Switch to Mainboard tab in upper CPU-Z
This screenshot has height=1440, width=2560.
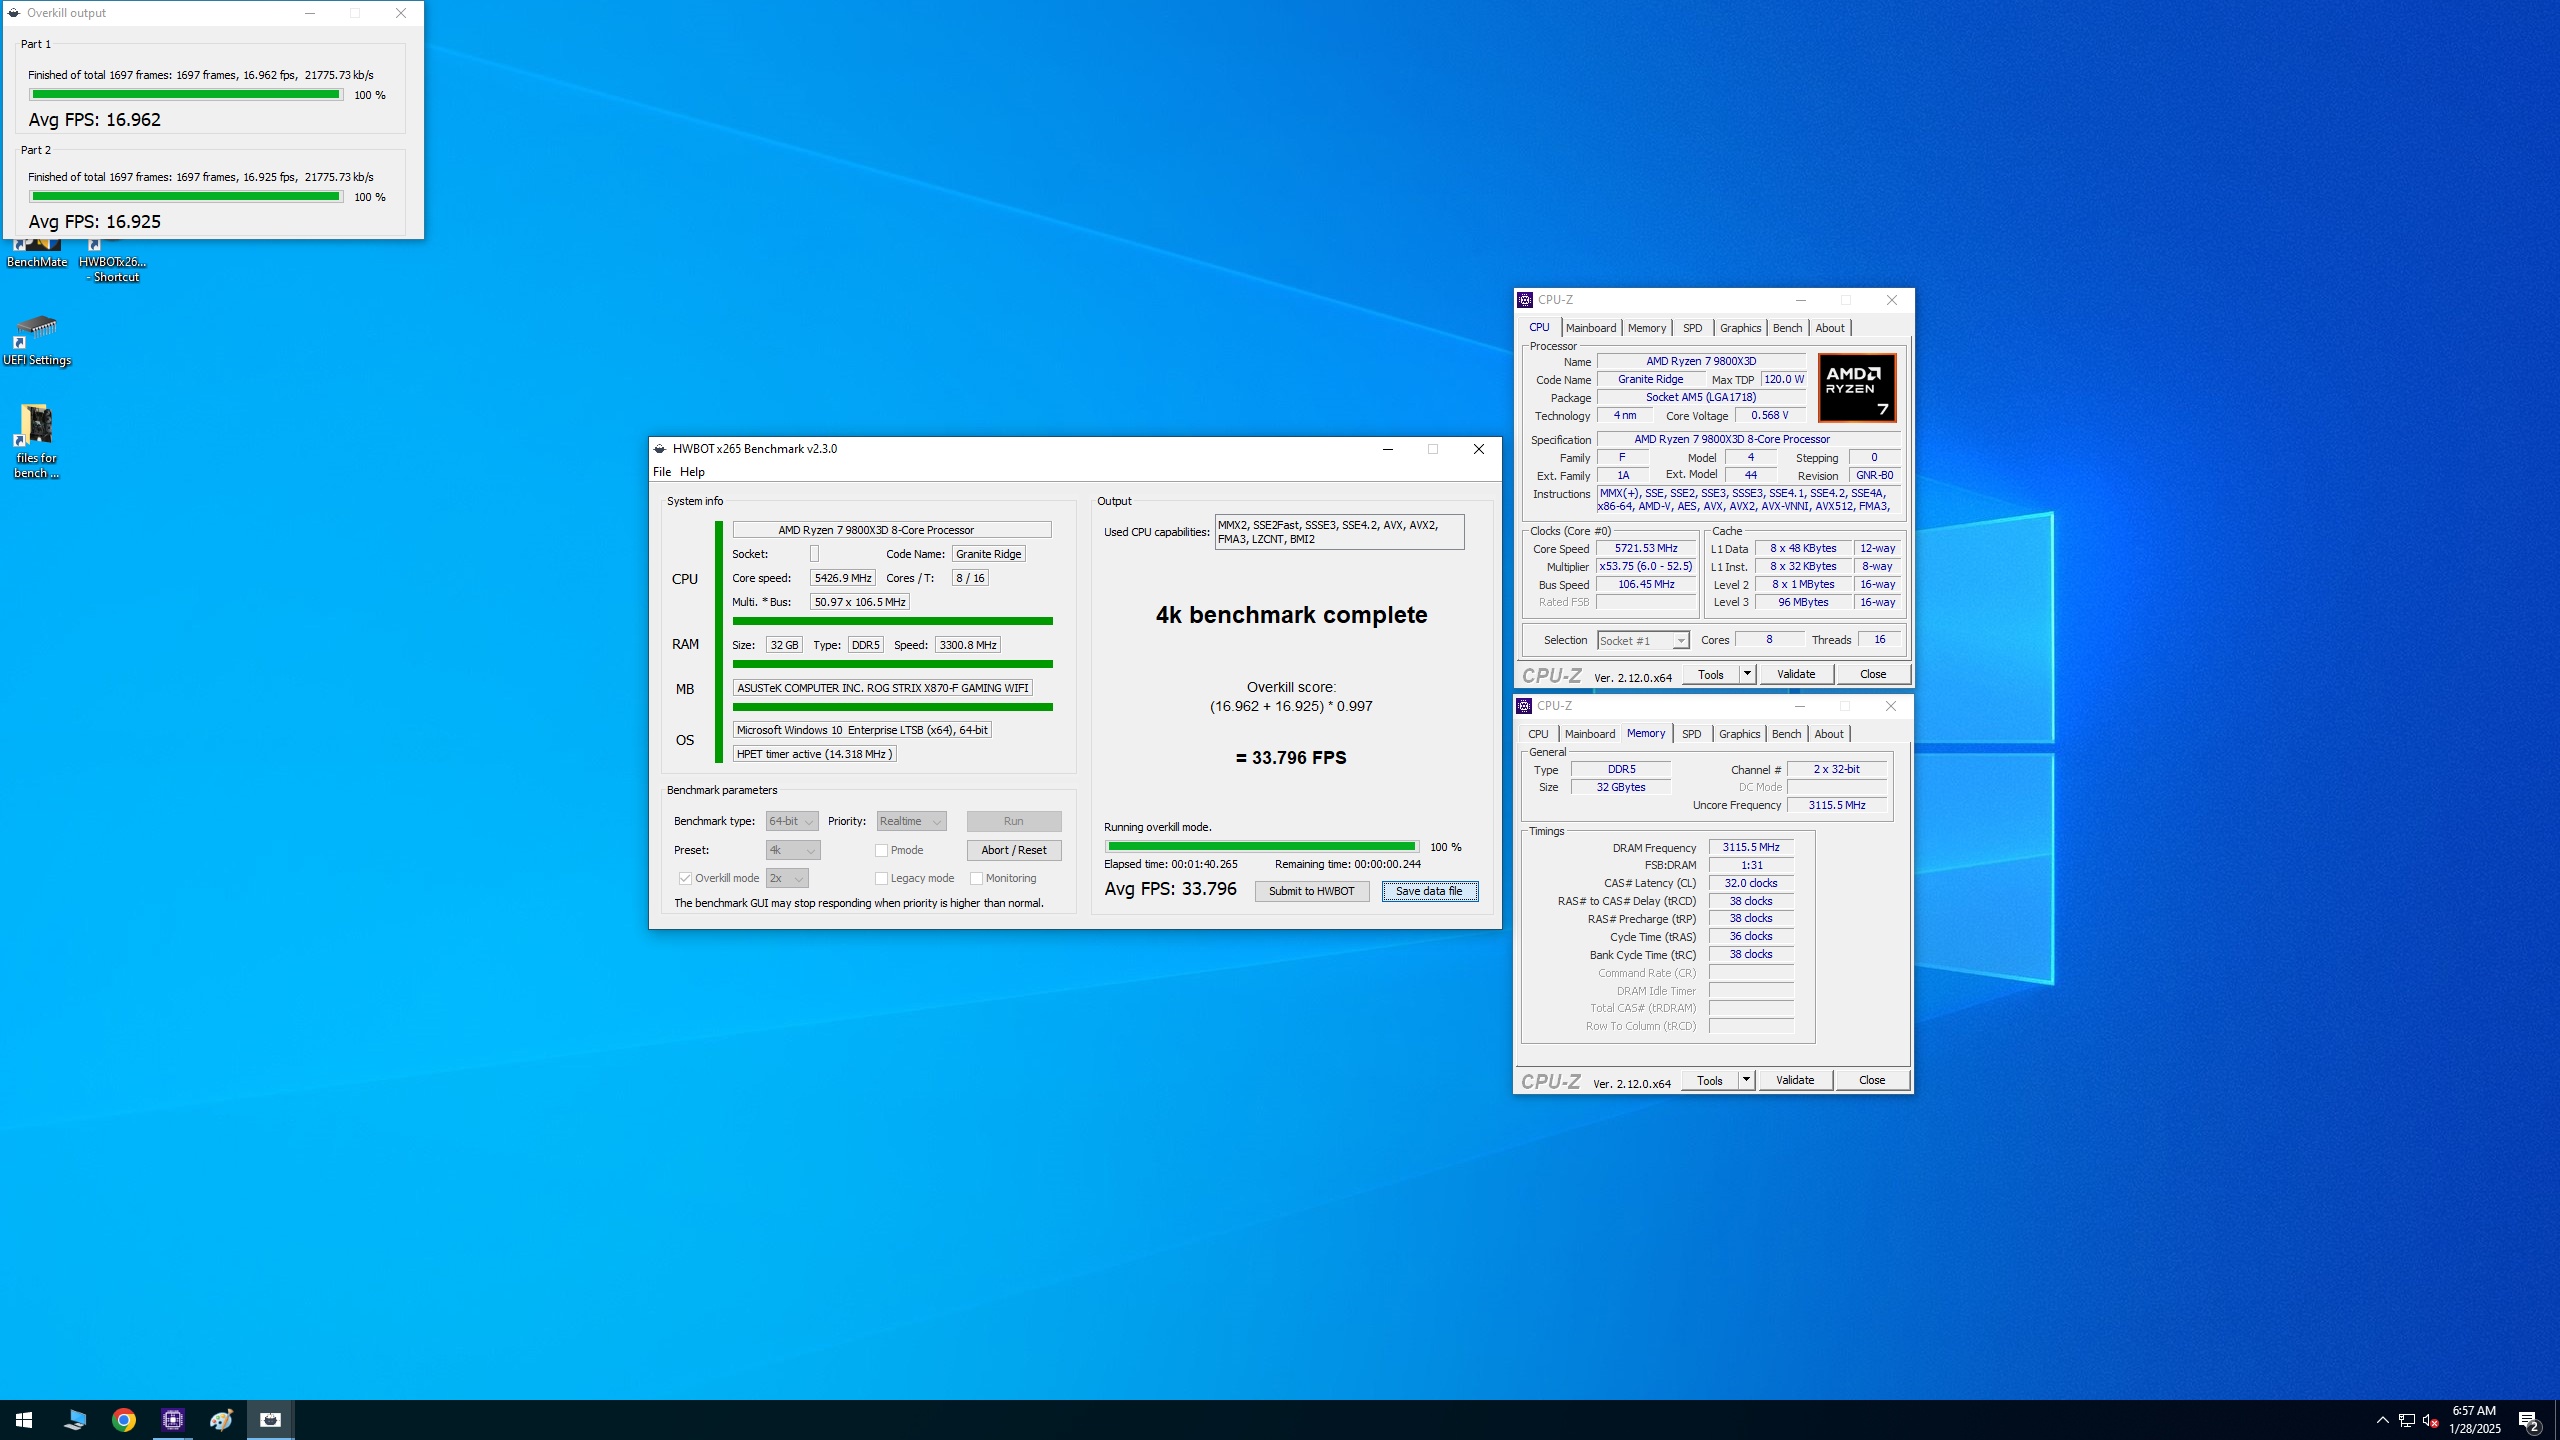click(1590, 328)
